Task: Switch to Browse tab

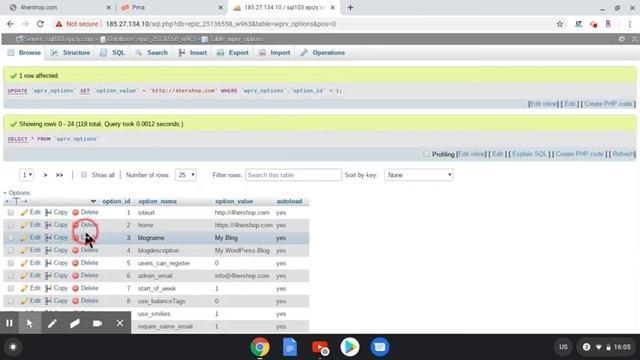Action: [x=24, y=53]
